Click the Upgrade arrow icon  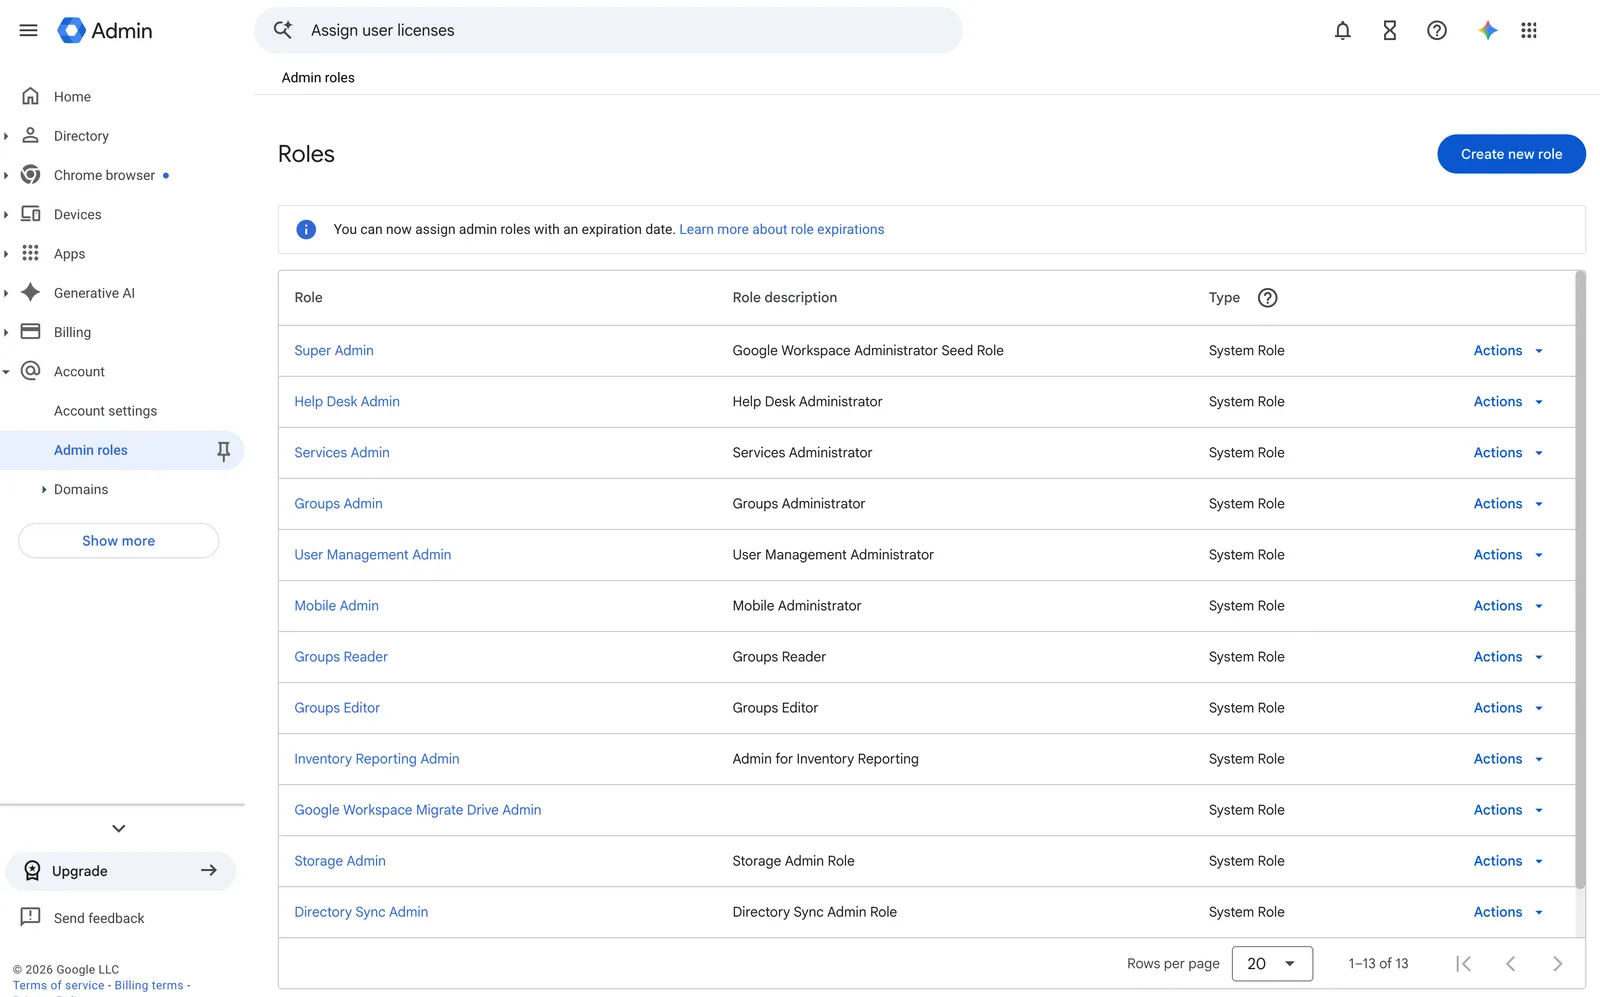[x=209, y=871]
